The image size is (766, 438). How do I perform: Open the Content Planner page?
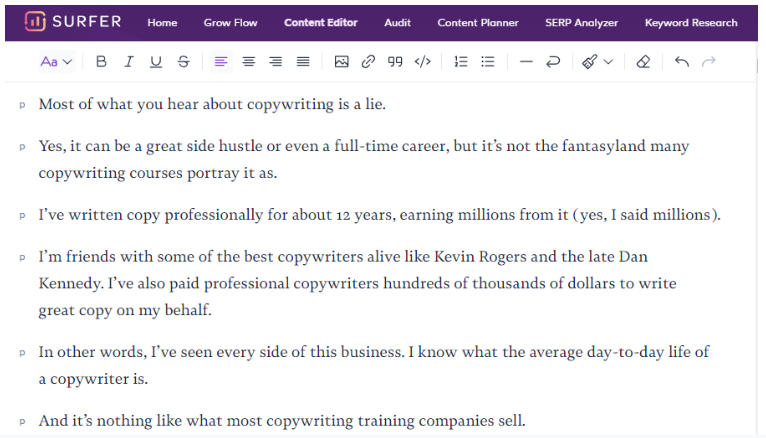[x=478, y=22]
